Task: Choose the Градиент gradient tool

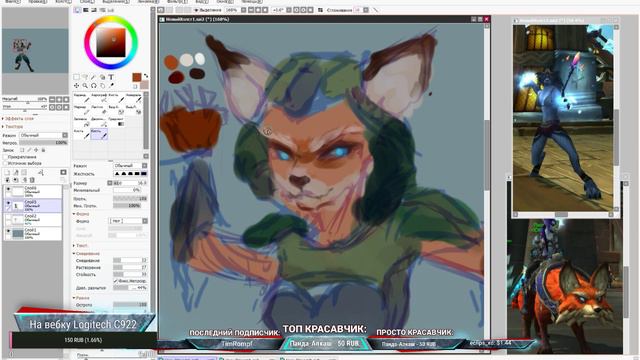Action: point(116,122)
